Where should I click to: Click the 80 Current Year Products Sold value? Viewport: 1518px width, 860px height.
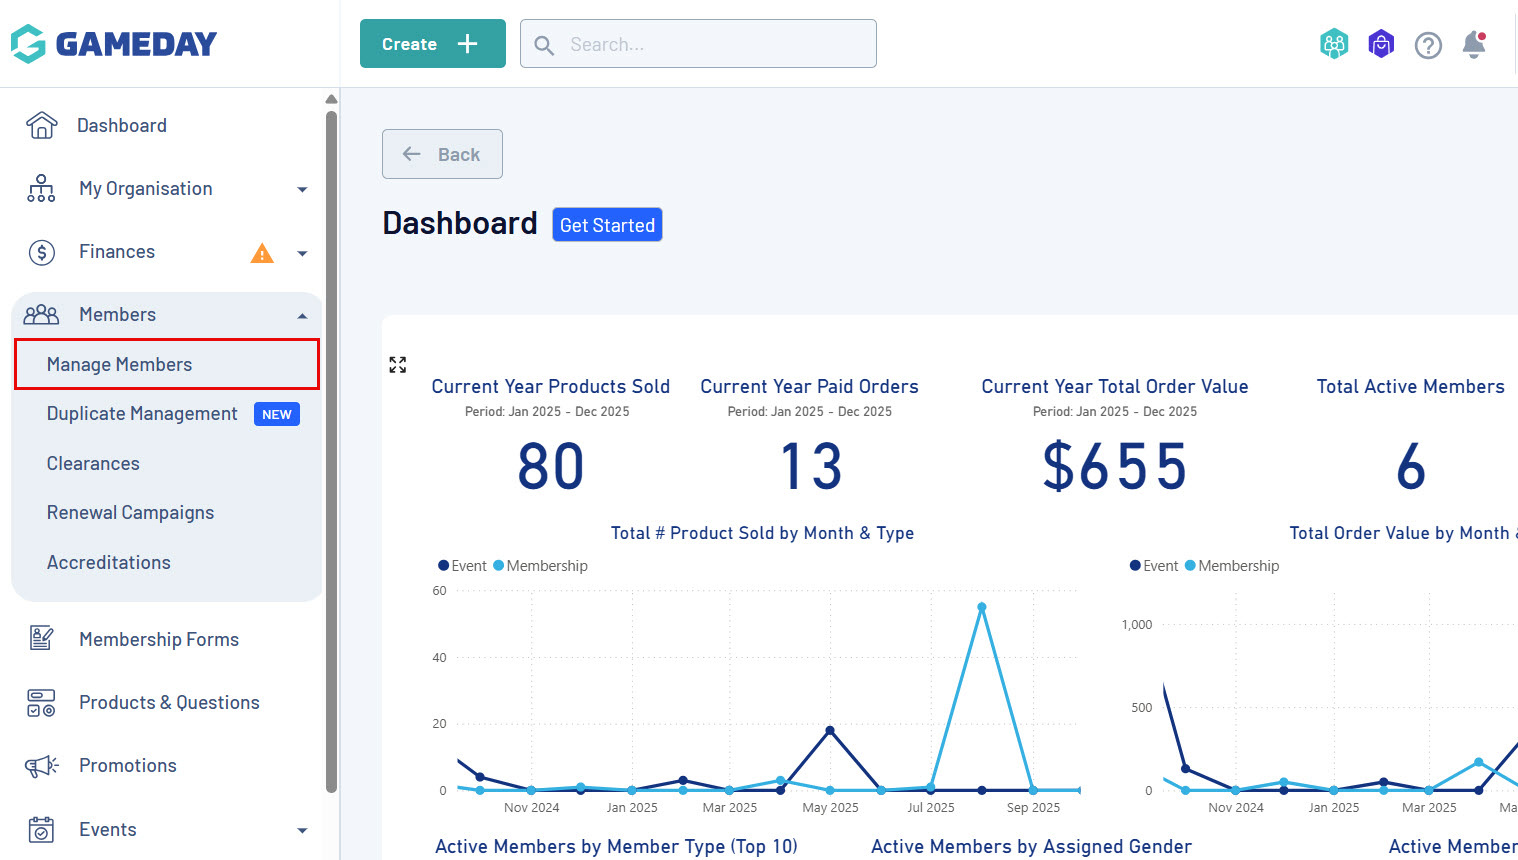click(550, 467)
